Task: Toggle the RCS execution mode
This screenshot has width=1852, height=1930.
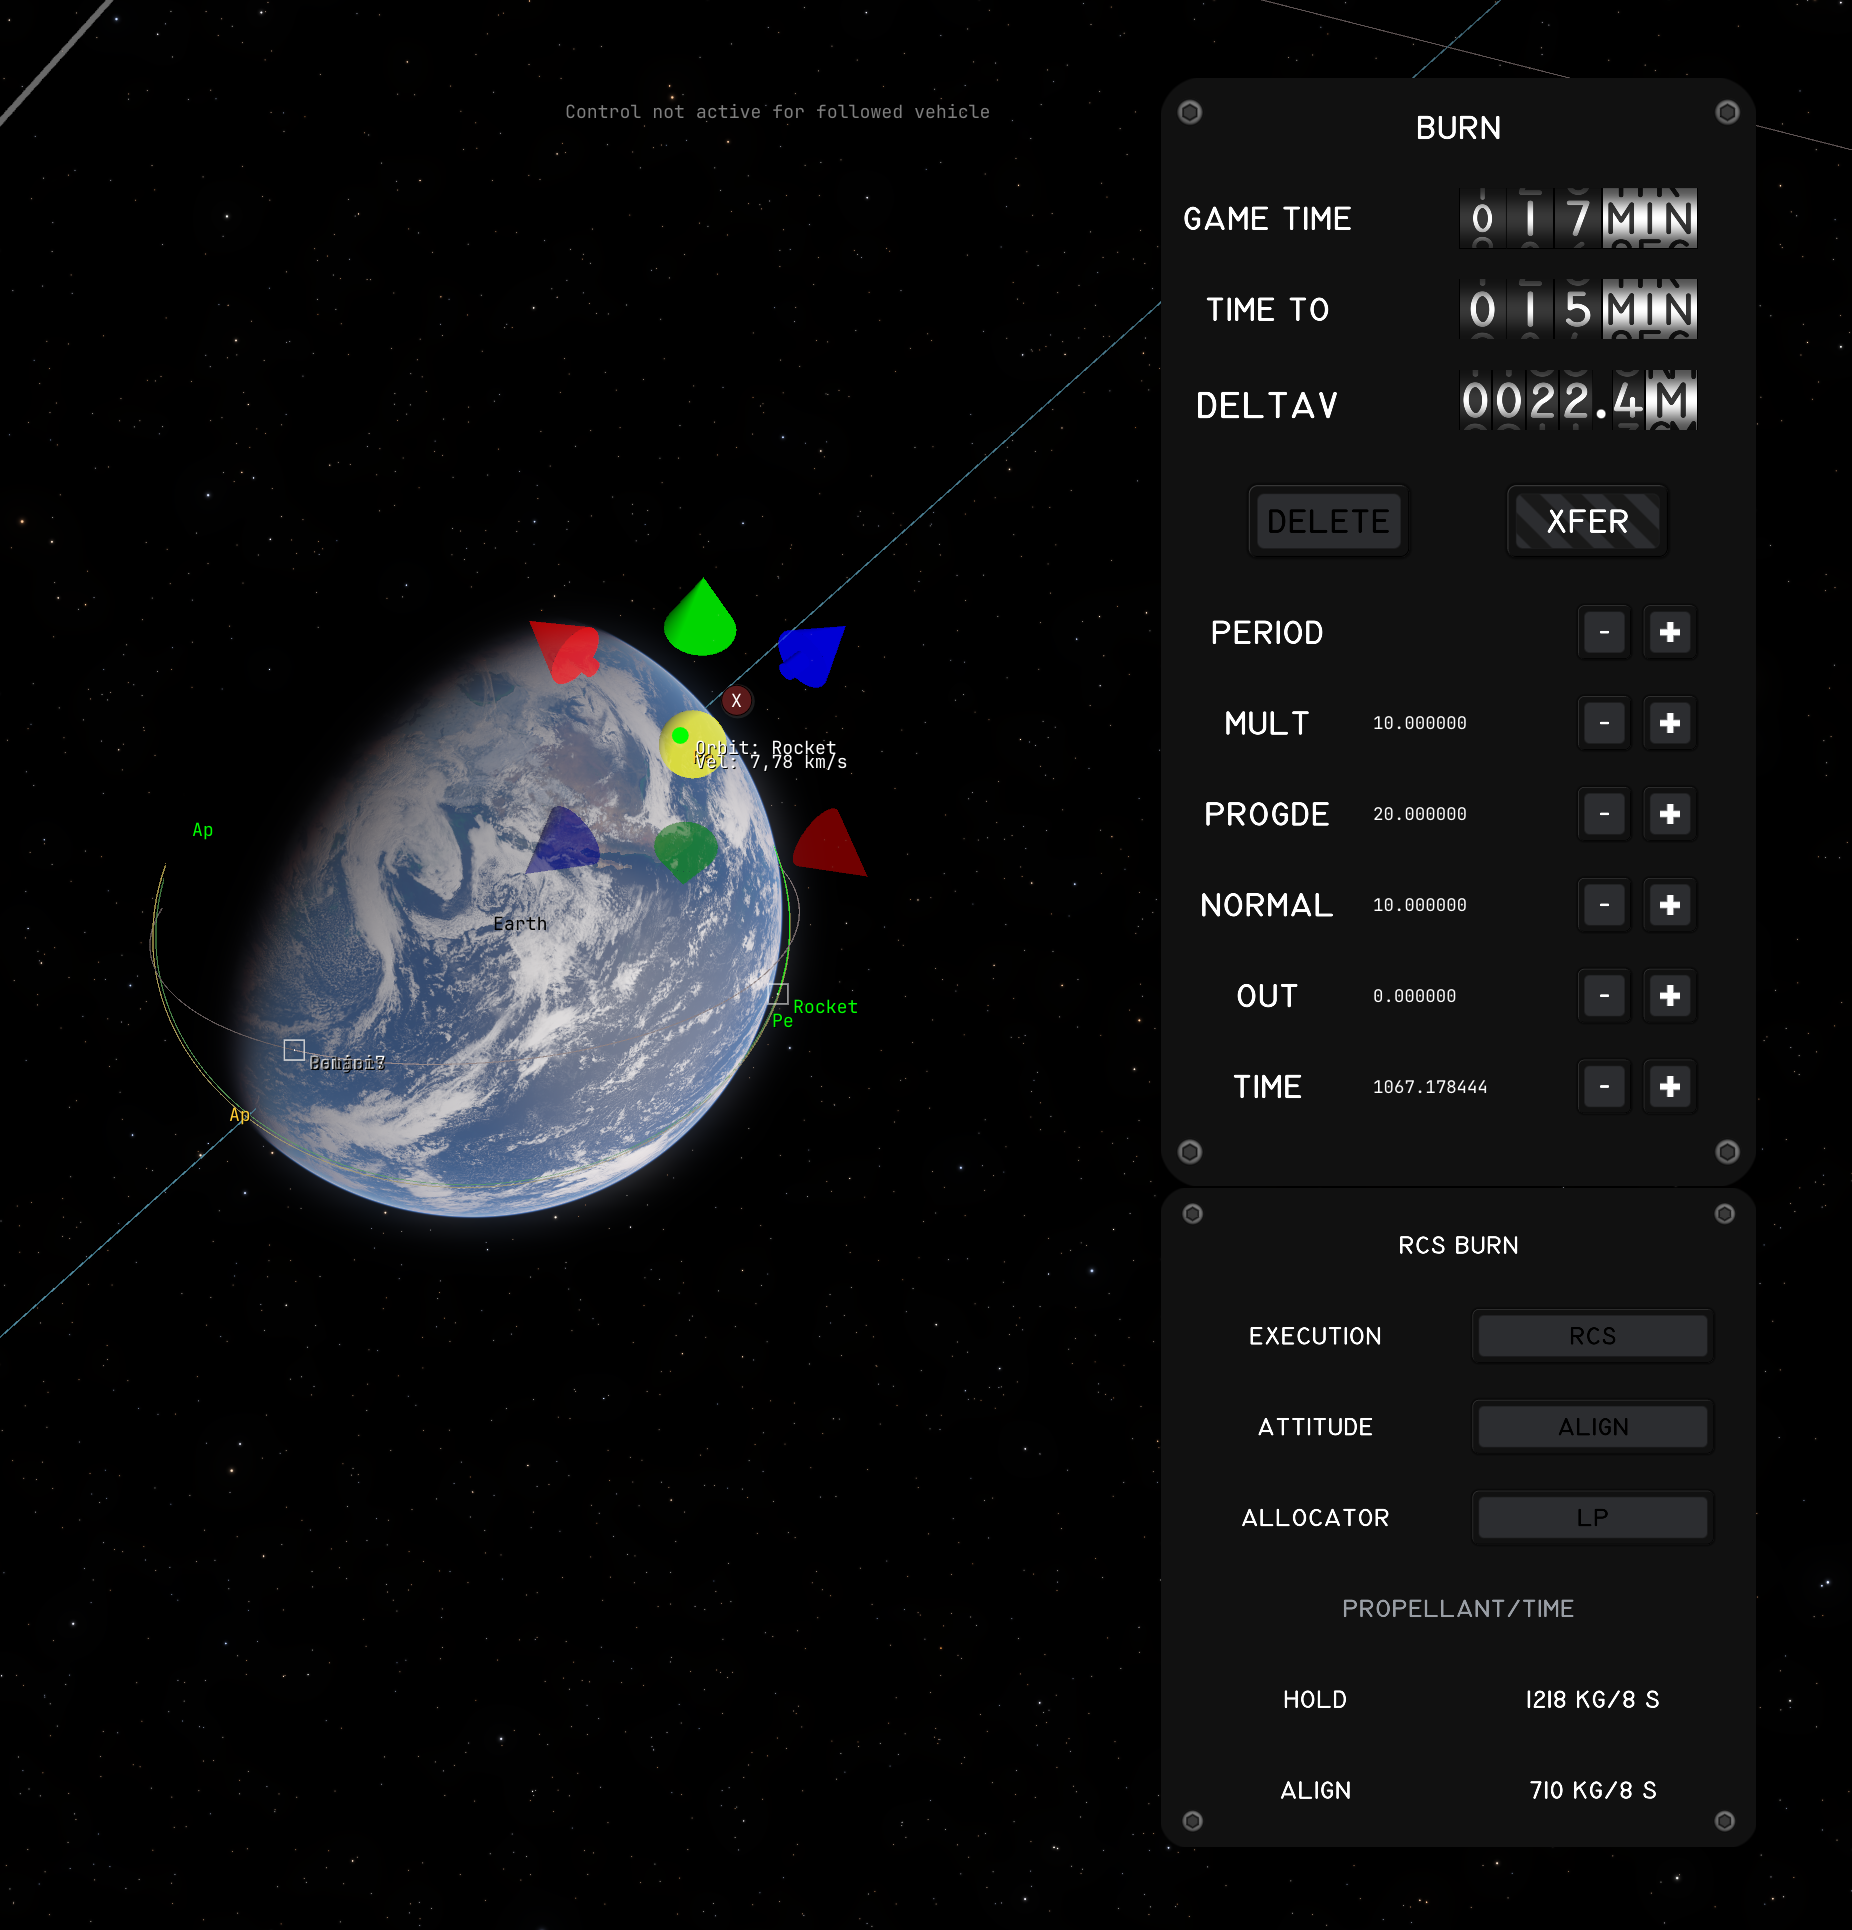Action: tap(1592, 1336)
